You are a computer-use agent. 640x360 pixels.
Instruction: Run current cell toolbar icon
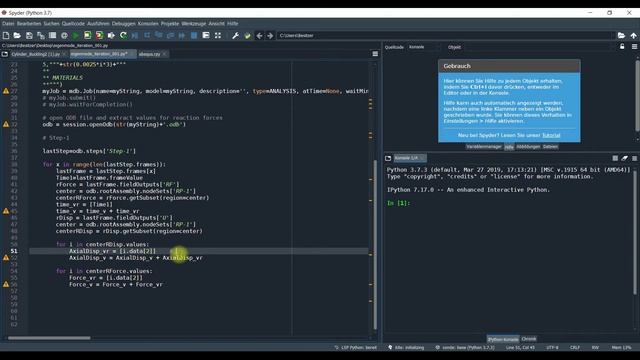88,36
